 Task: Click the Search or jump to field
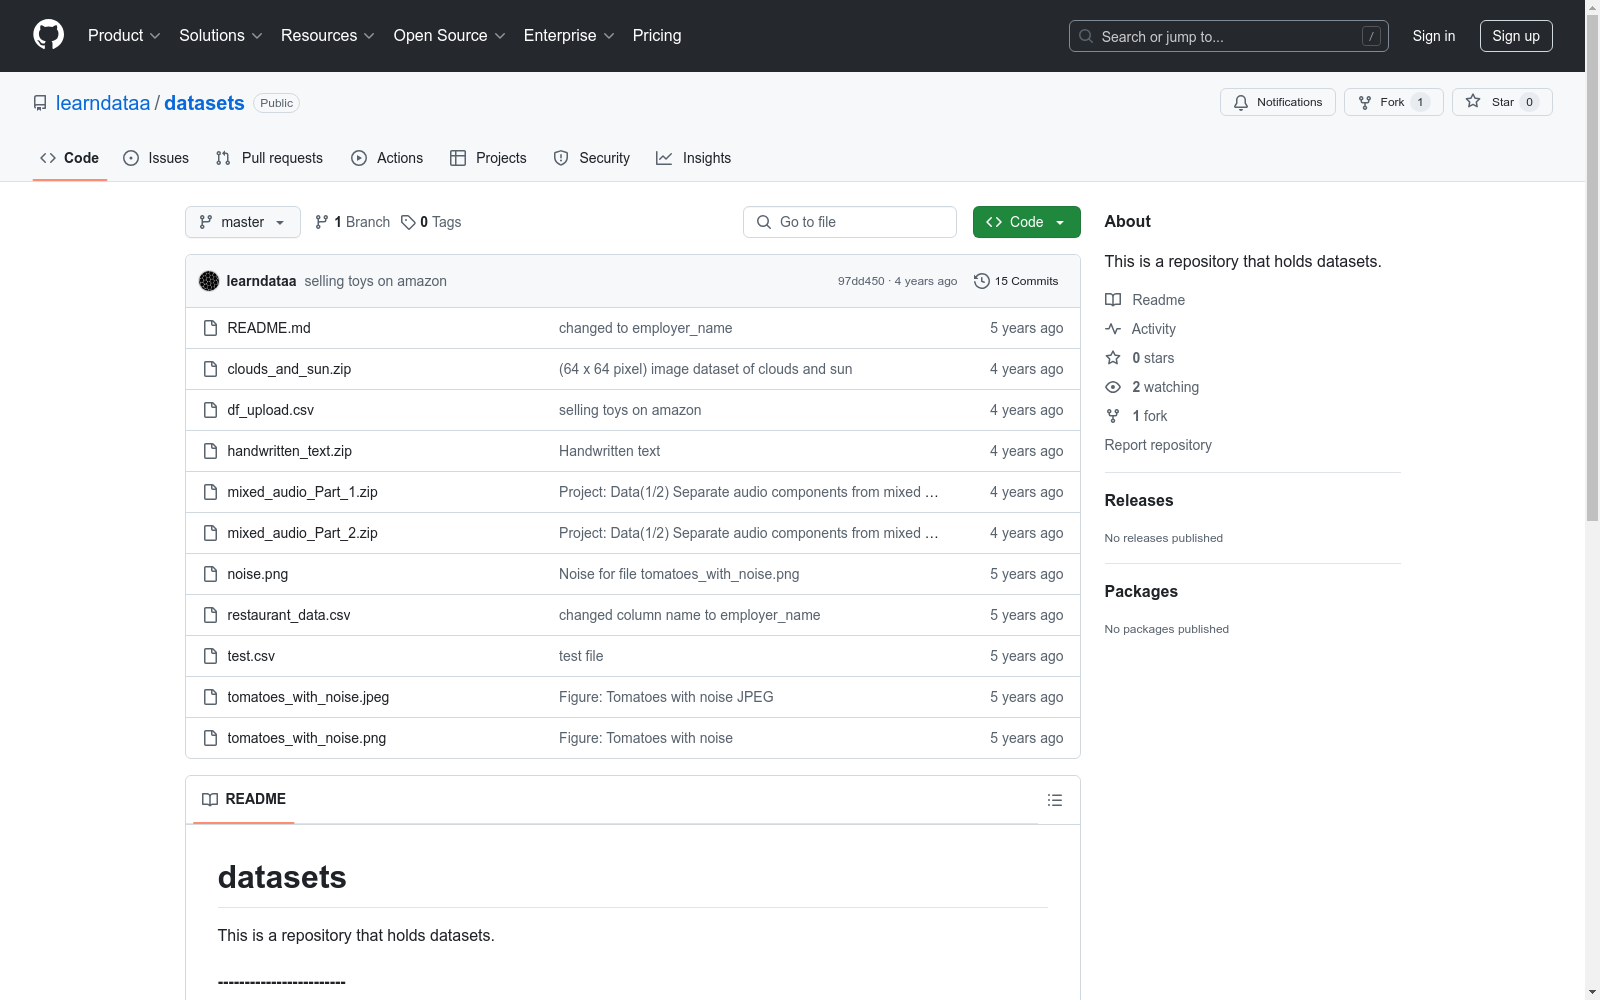pyautogui.click(x=1229, y=36)
